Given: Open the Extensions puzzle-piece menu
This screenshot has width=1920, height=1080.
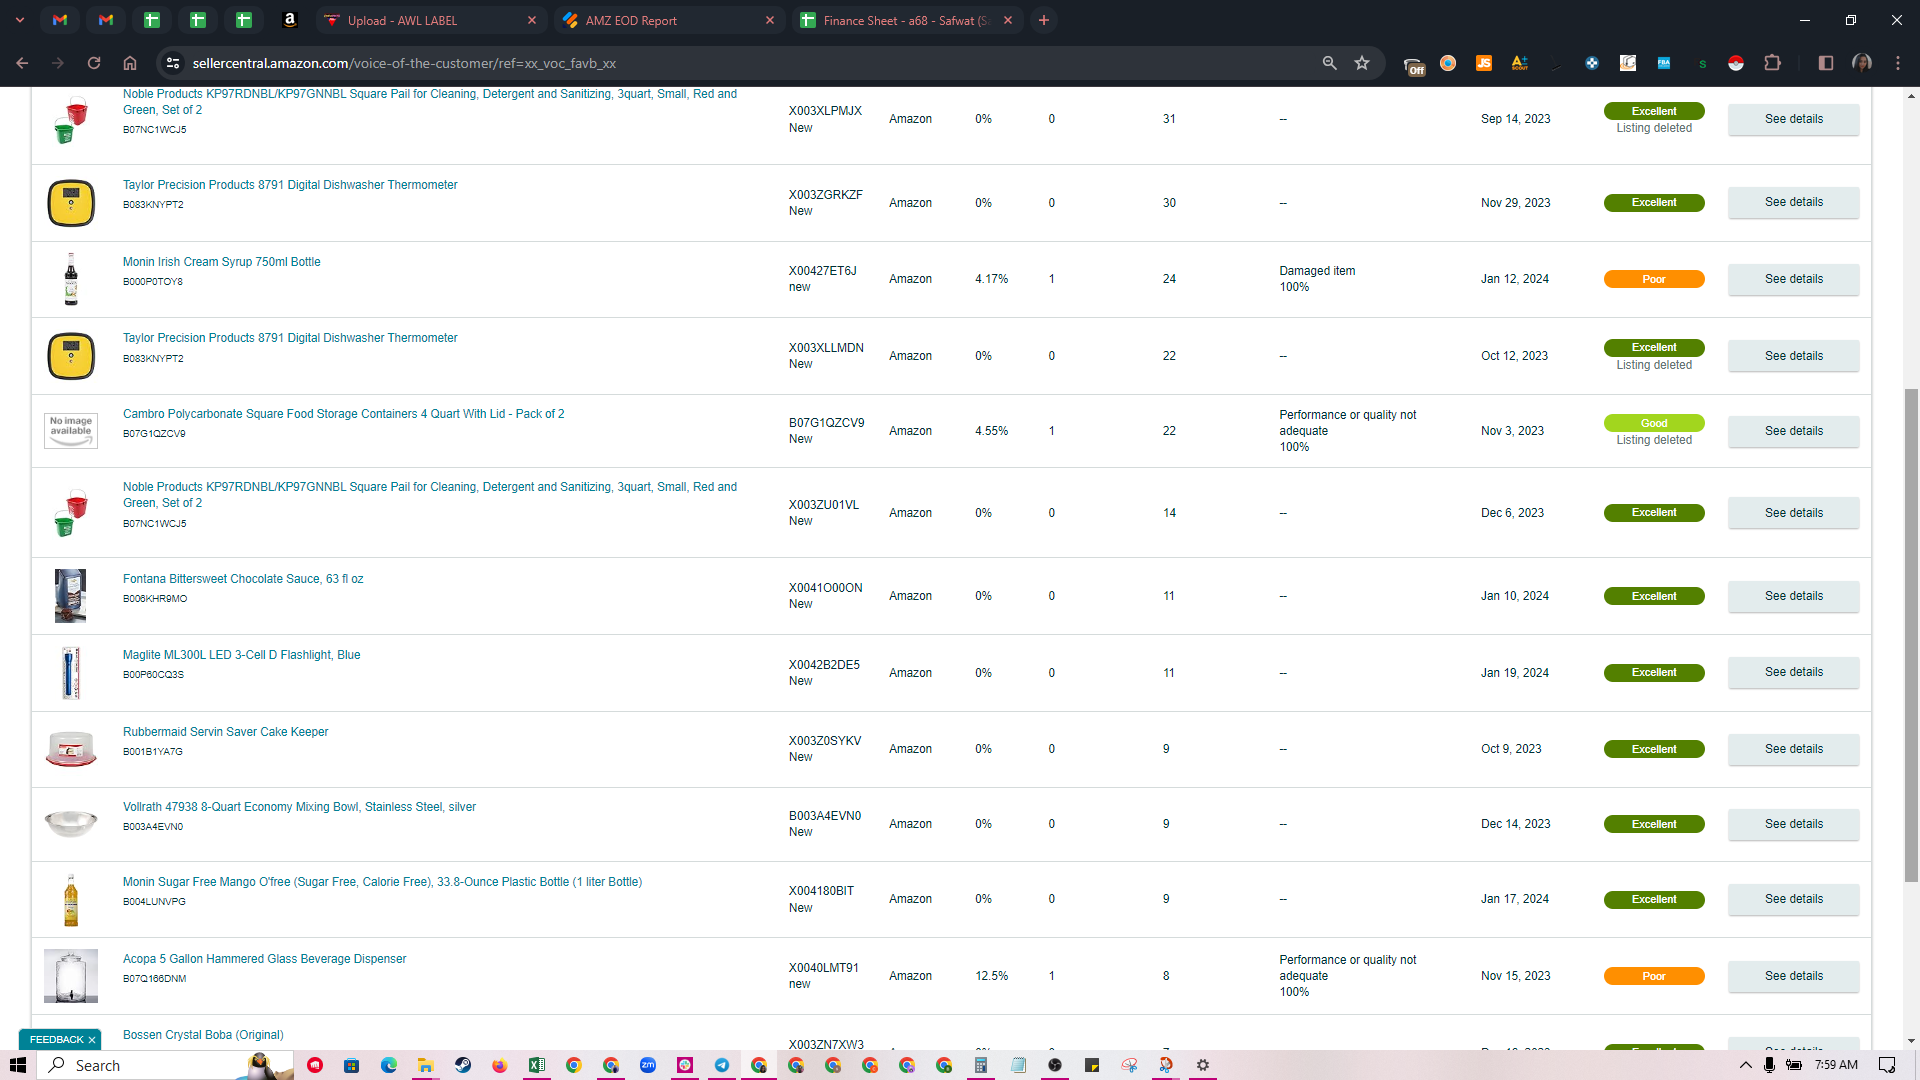Looking at the screenshot, I should (1772, 63).
